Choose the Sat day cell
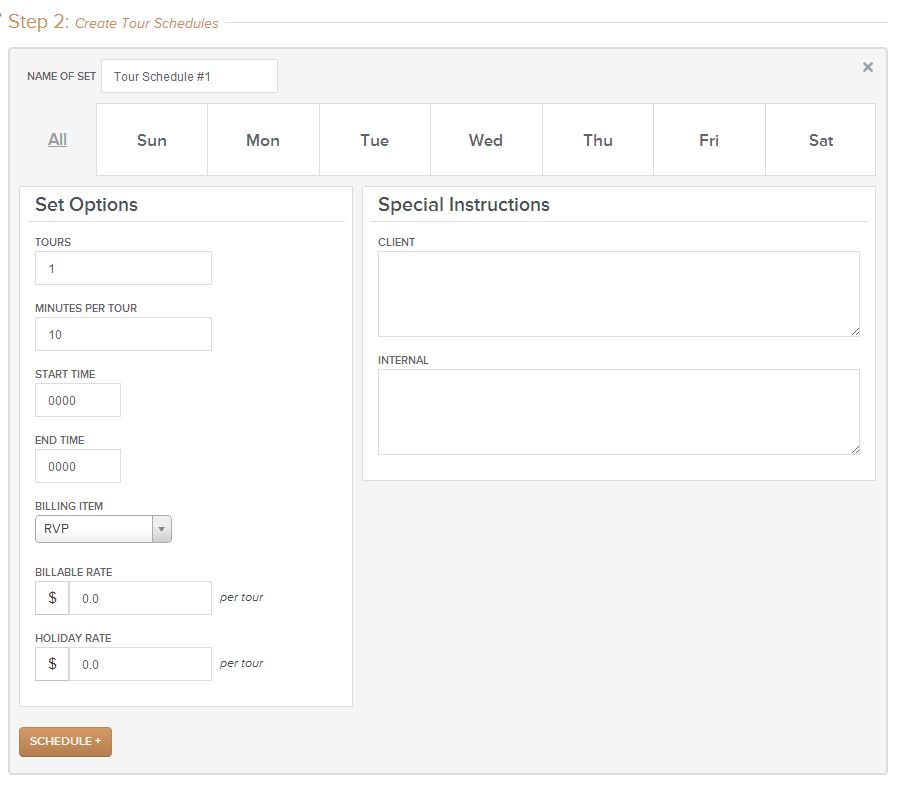The width and height of the screenshot is (900, 785). [820, 140]
